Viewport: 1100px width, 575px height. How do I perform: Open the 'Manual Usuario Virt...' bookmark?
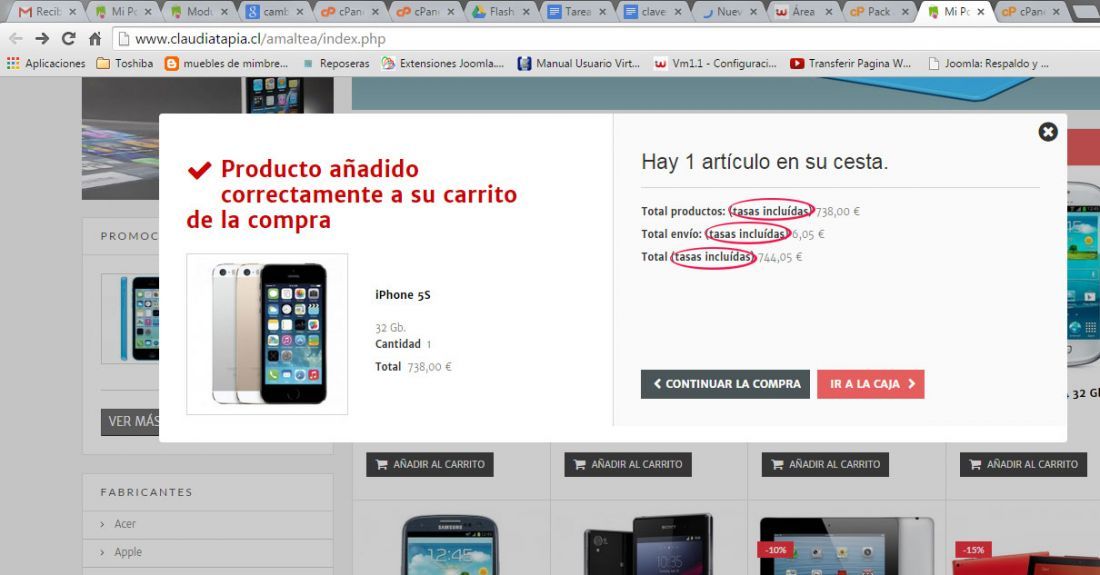(579, 63)
